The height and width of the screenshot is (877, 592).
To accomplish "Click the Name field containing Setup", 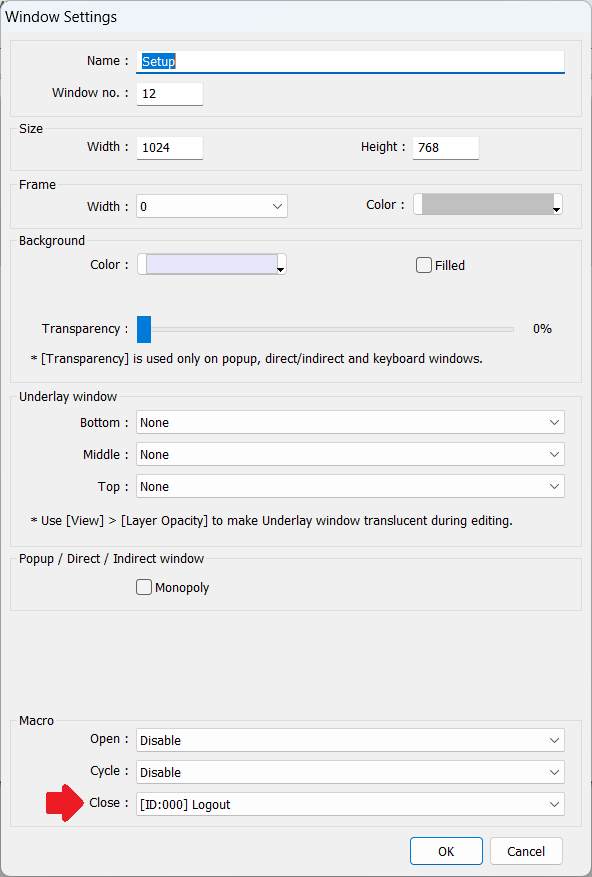I will pyautogui.click(x=350, y=62).
